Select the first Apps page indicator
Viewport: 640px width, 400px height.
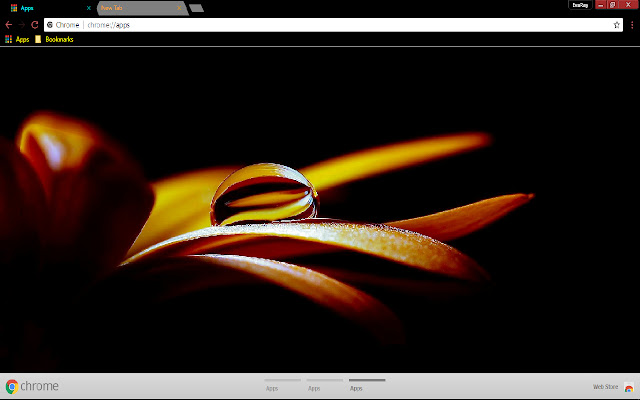[281, 385]
